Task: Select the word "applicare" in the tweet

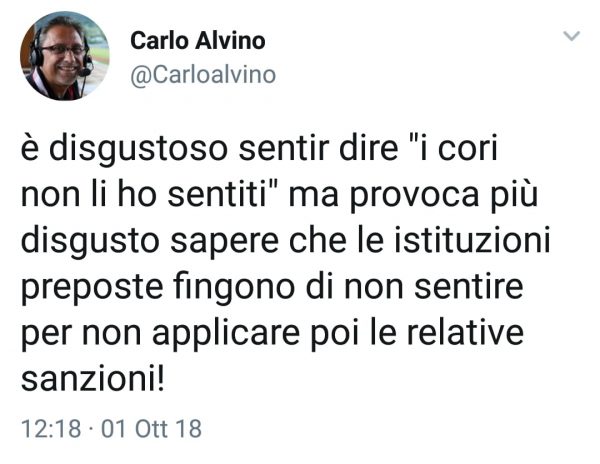Action: click(x=226, y=335)
